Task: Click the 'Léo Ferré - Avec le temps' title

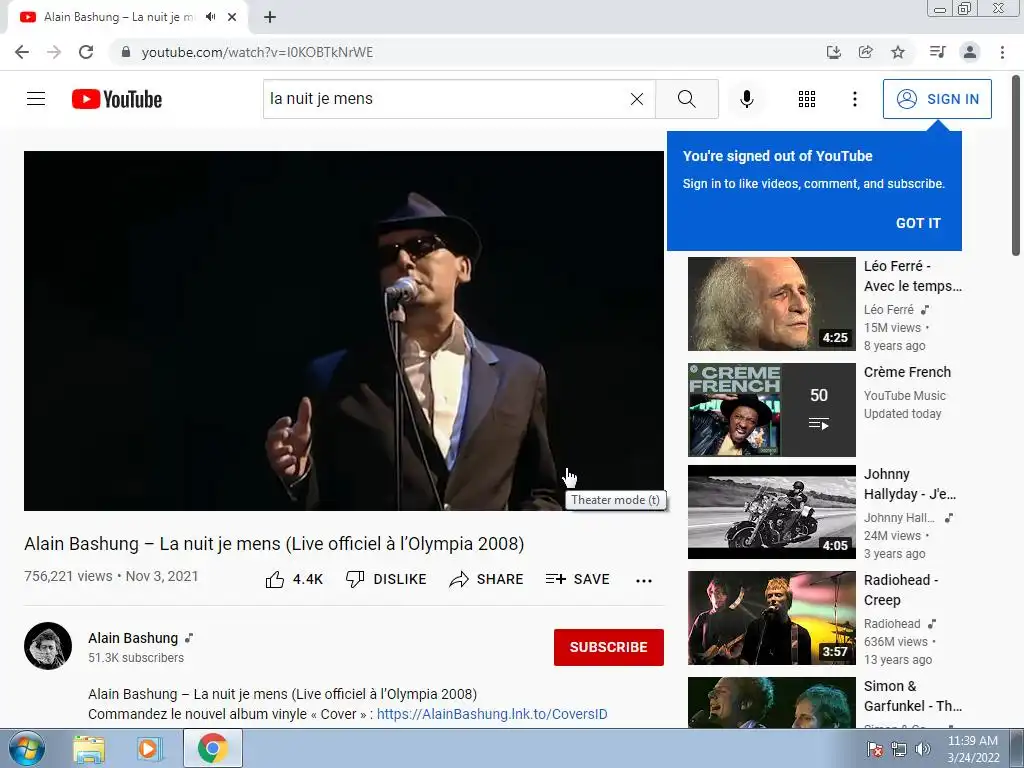Action: [x=912, y=276]
